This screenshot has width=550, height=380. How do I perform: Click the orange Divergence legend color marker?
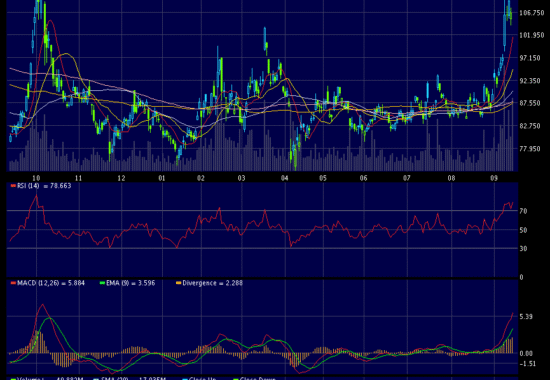click(x=179, y=283)
